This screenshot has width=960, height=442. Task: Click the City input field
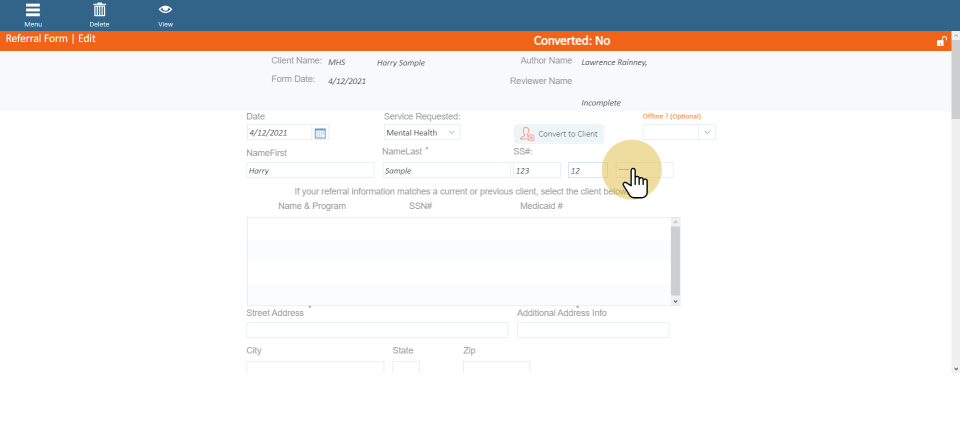point(315,368)
